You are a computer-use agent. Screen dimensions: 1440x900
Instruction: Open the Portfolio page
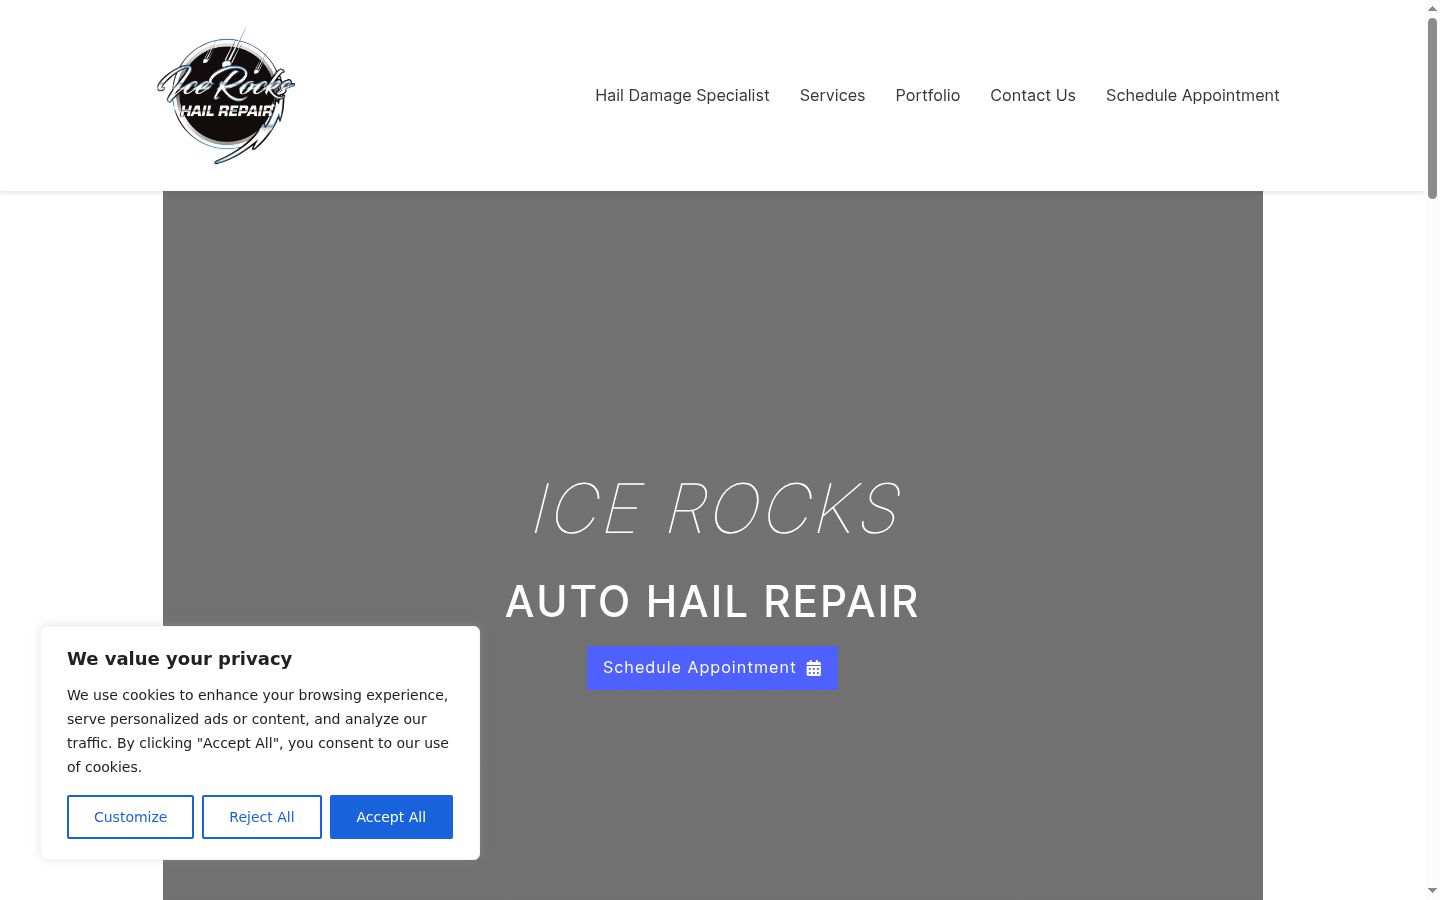[x=928, y=95]
